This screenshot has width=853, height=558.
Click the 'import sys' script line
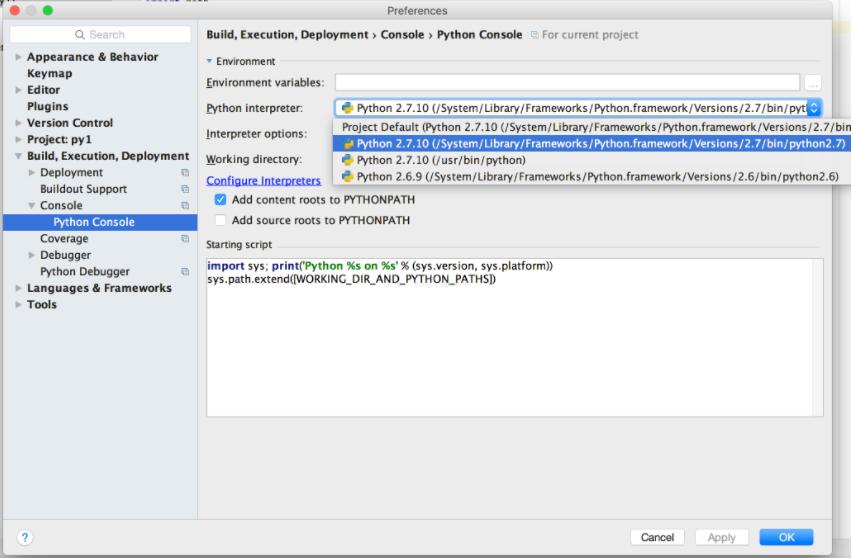coord(380,266)
